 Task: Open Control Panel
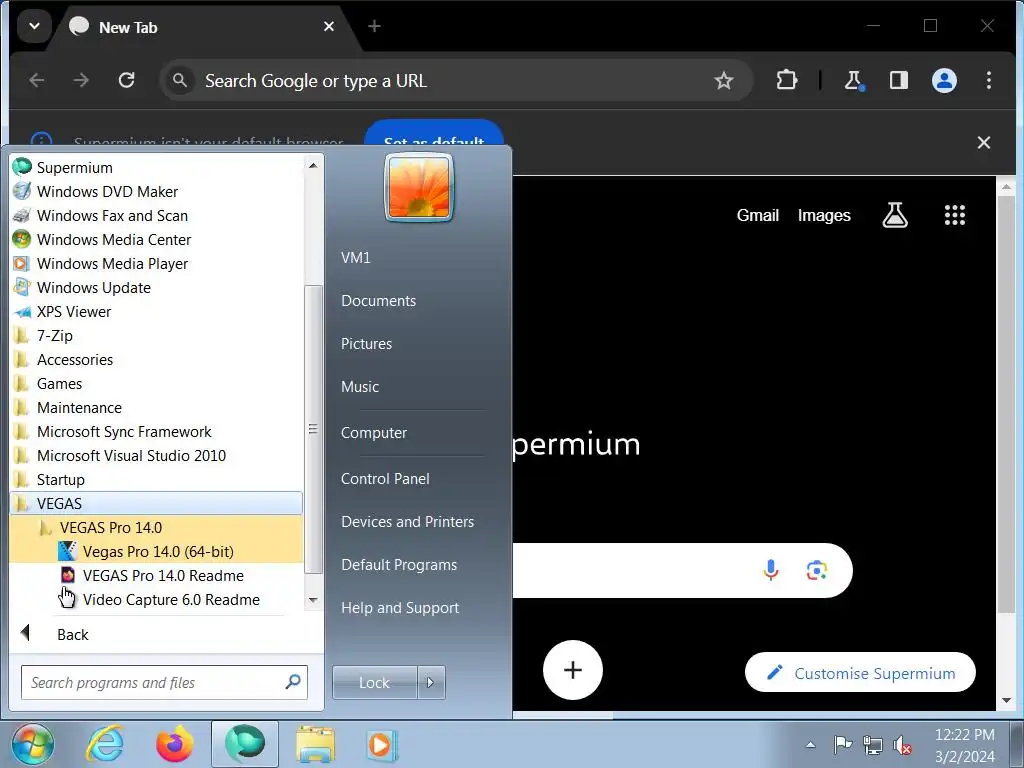point(385,479)
